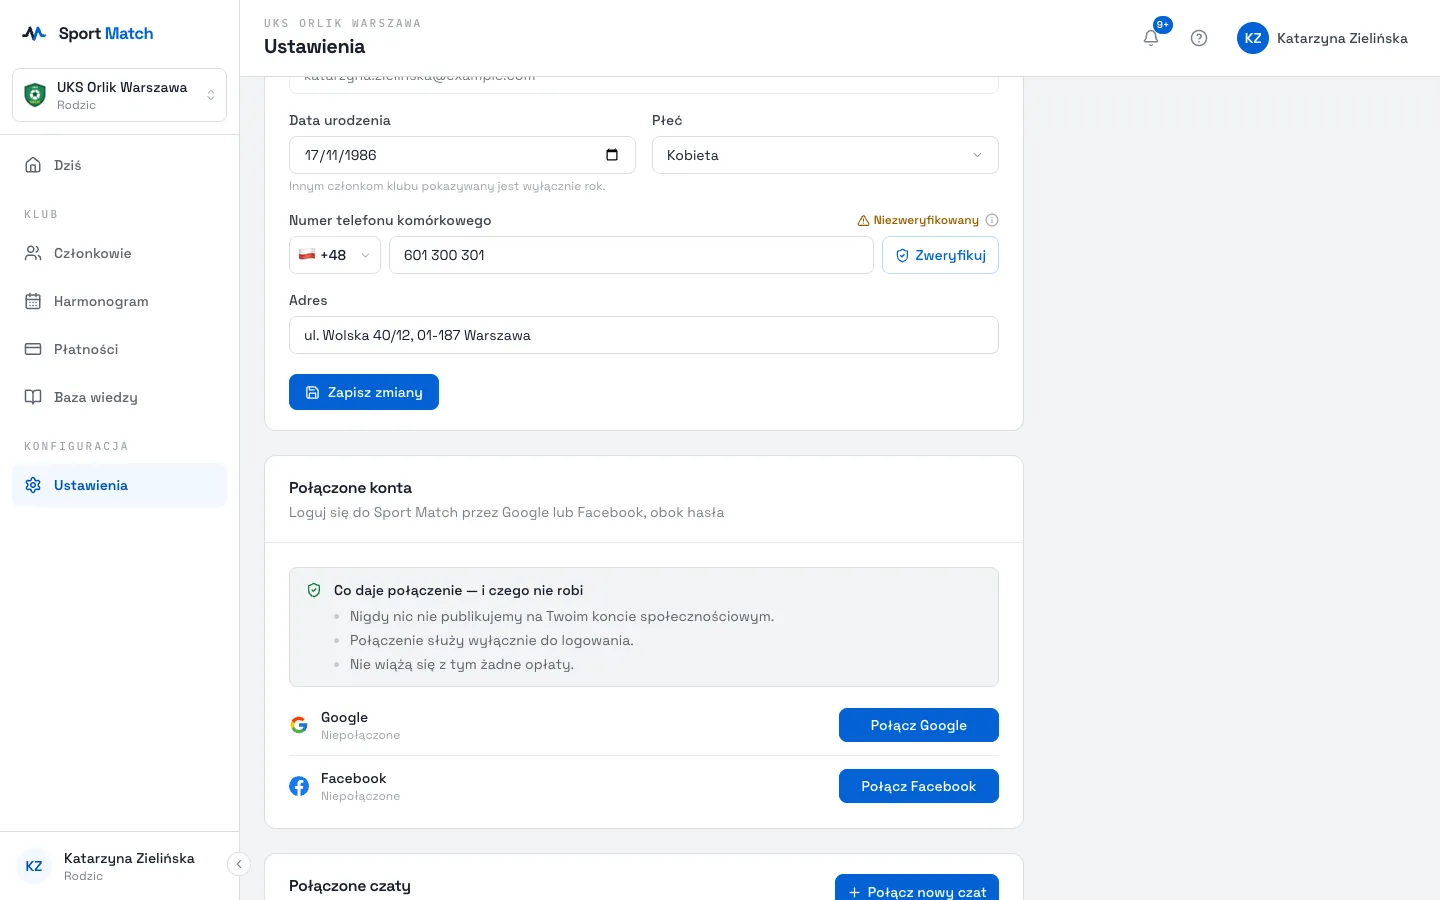
Task: Click the Połącz Google button
Action: (919, 725)
